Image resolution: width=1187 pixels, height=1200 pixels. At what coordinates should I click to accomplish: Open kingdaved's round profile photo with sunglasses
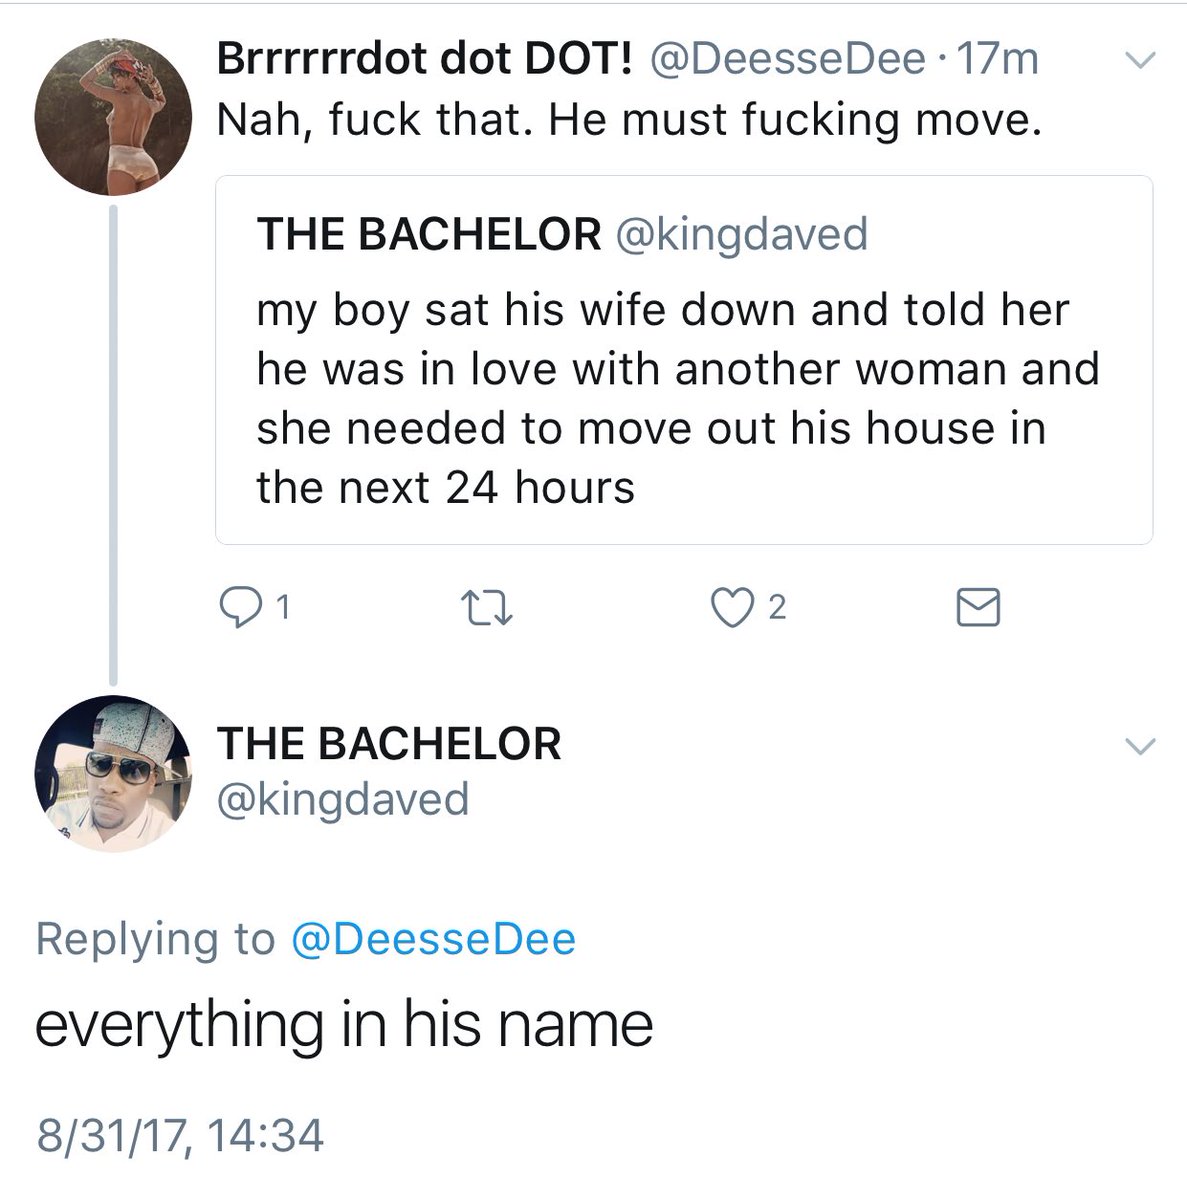tap(113, 774)
